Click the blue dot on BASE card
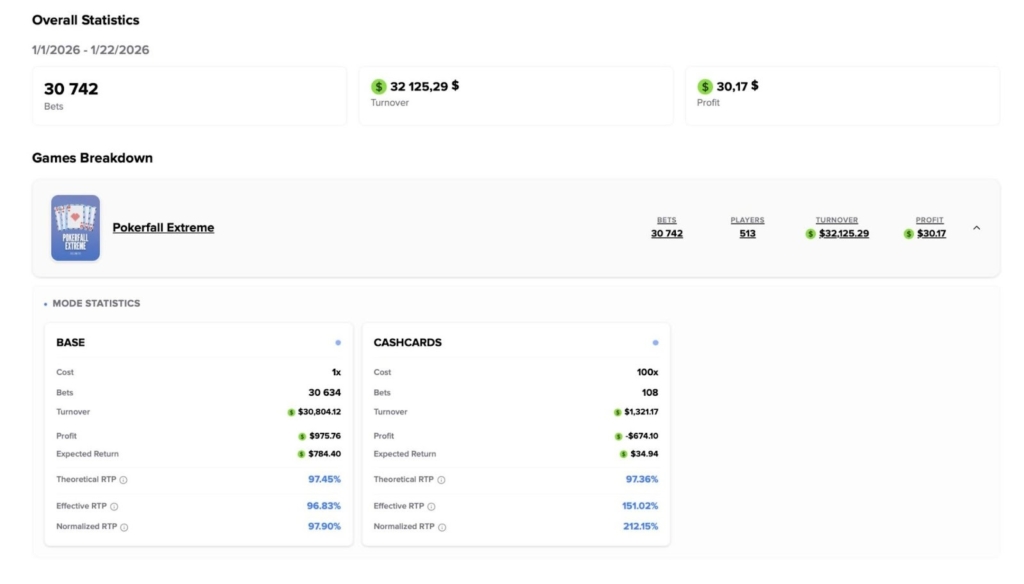Screen dimensions: 1024x584 click(x=338, y=343)
